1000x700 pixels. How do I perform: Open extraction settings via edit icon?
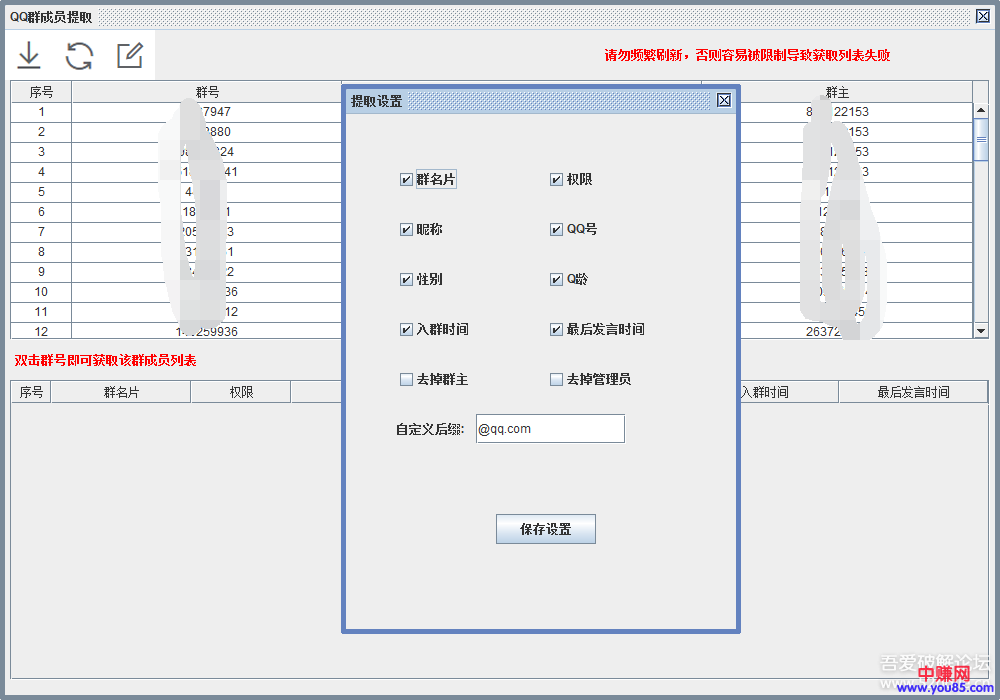pyautogui.click(x=130, y=55)
